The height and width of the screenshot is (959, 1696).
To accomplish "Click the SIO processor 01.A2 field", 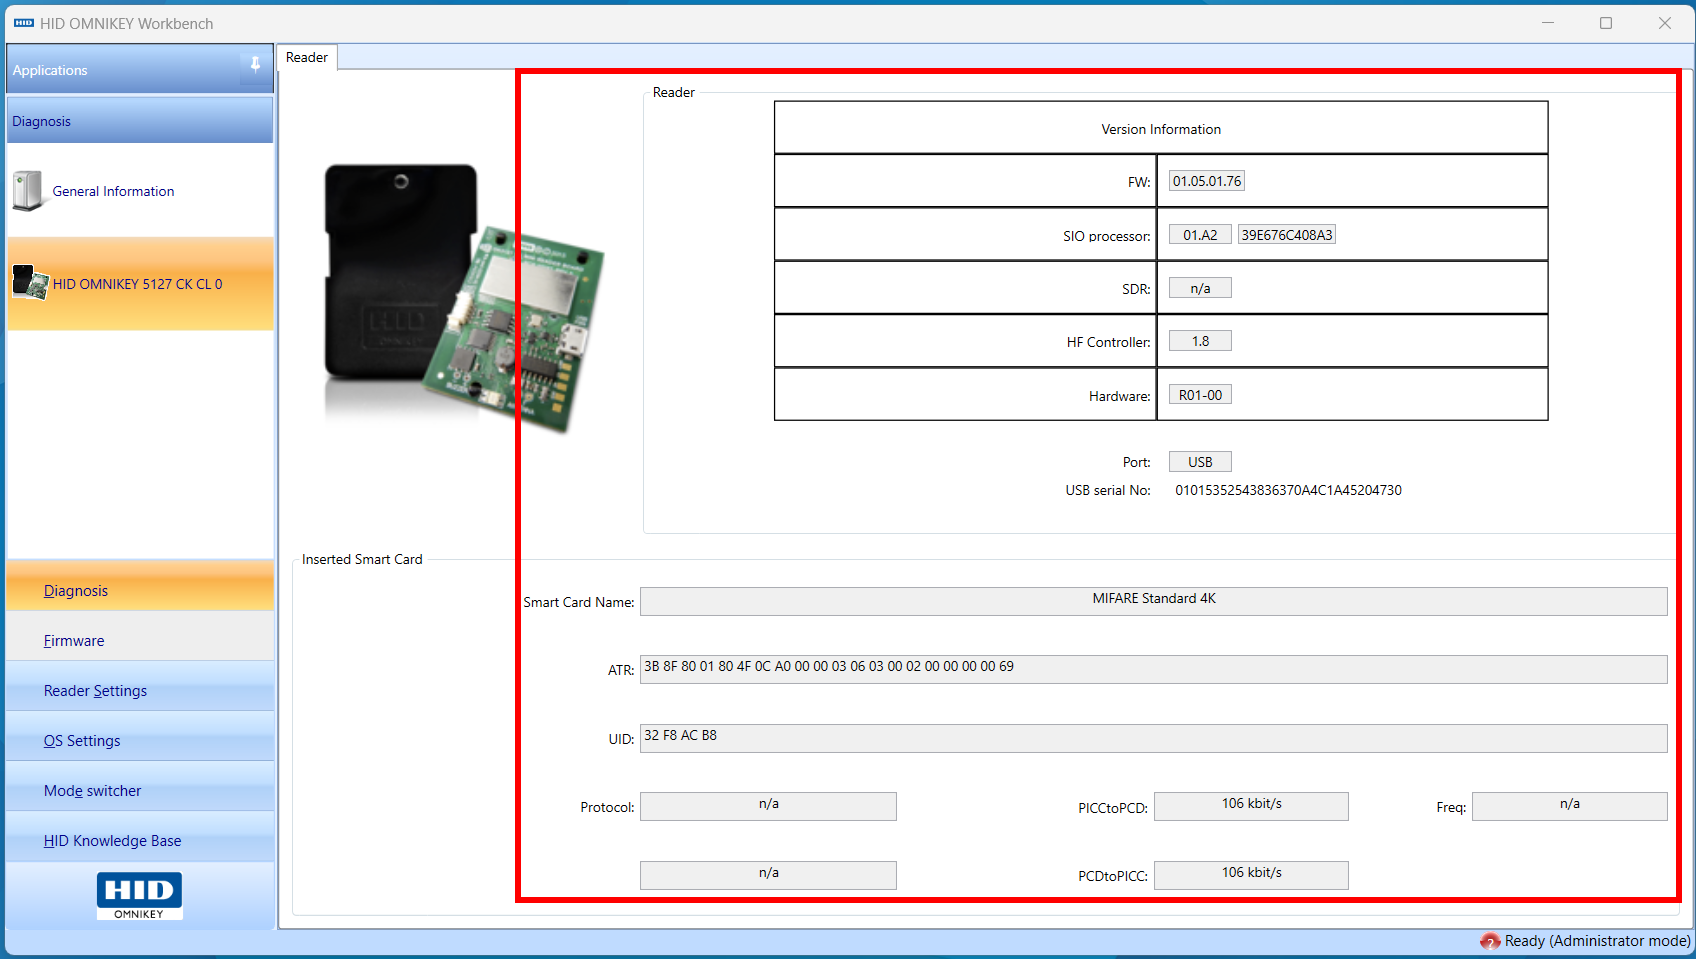I will 1200,235.
